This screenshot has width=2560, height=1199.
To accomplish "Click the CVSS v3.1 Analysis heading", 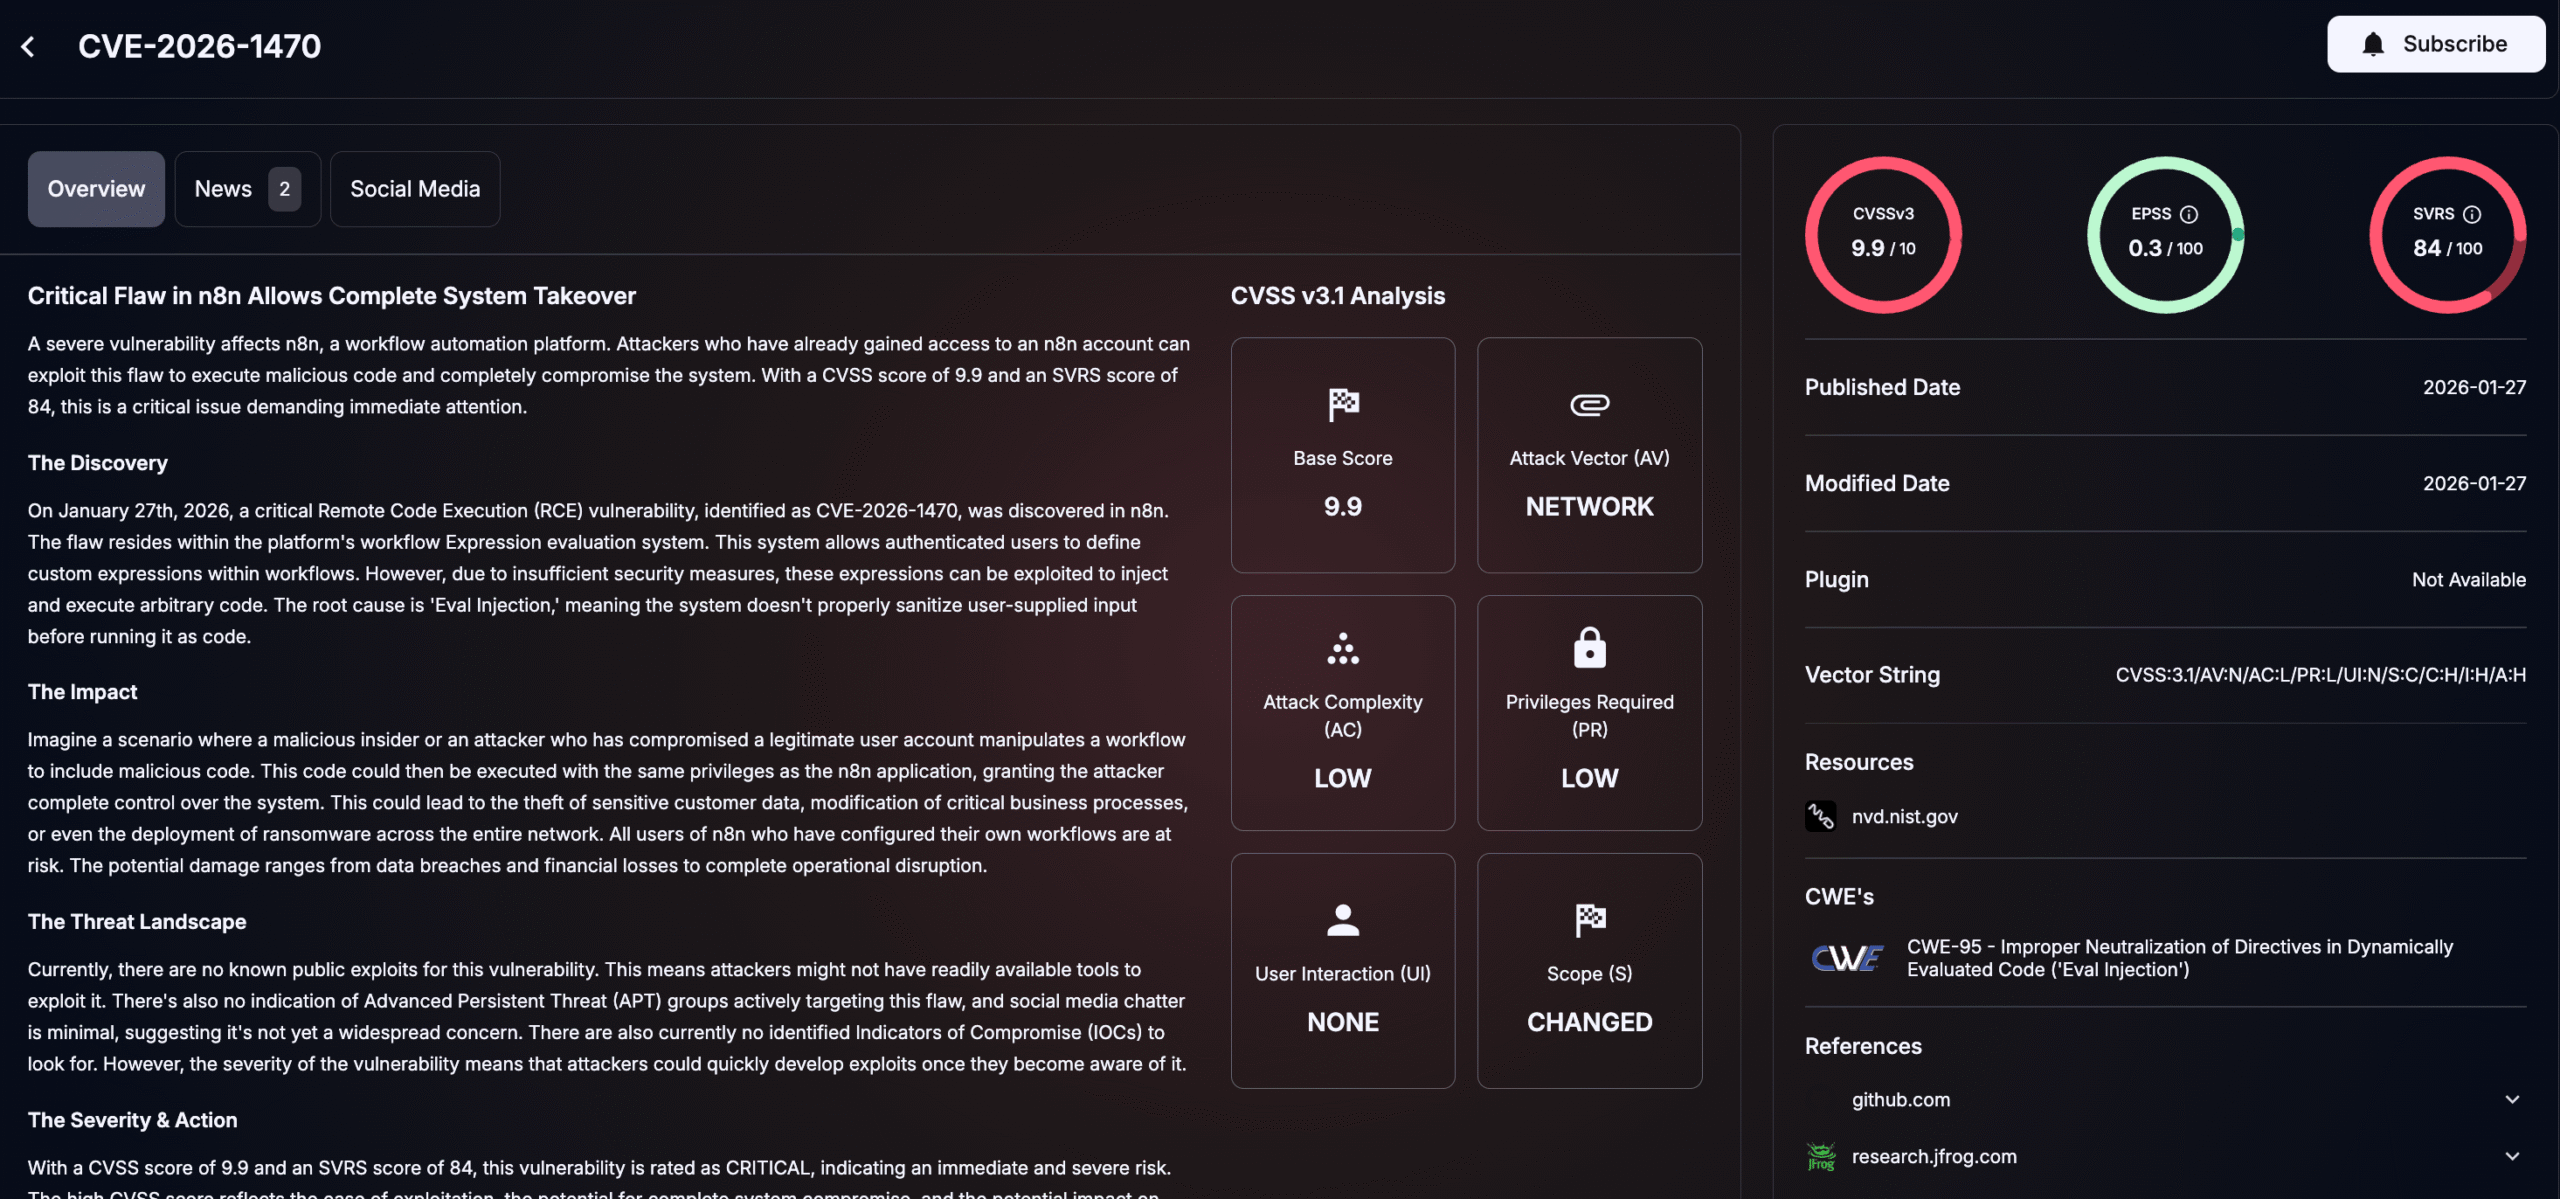I will [x=1338, y=296].
